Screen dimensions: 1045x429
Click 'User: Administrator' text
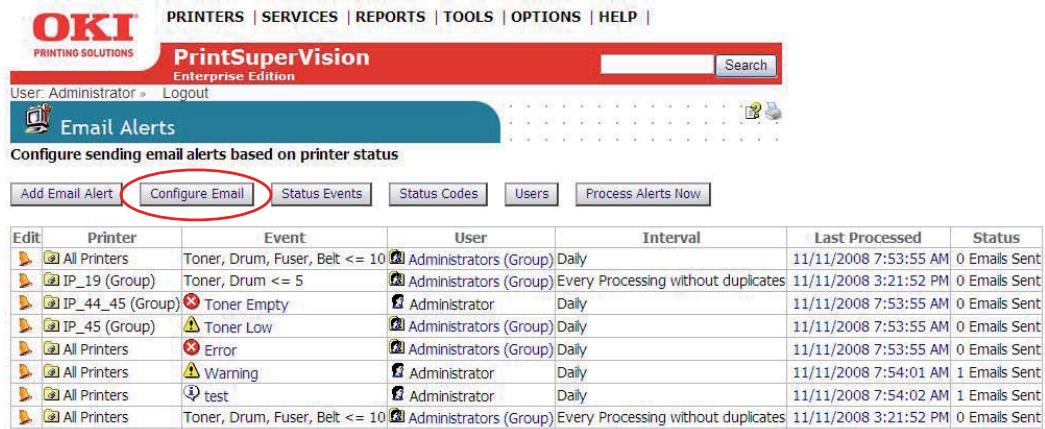pyautogui.click(x=73, y=93)
